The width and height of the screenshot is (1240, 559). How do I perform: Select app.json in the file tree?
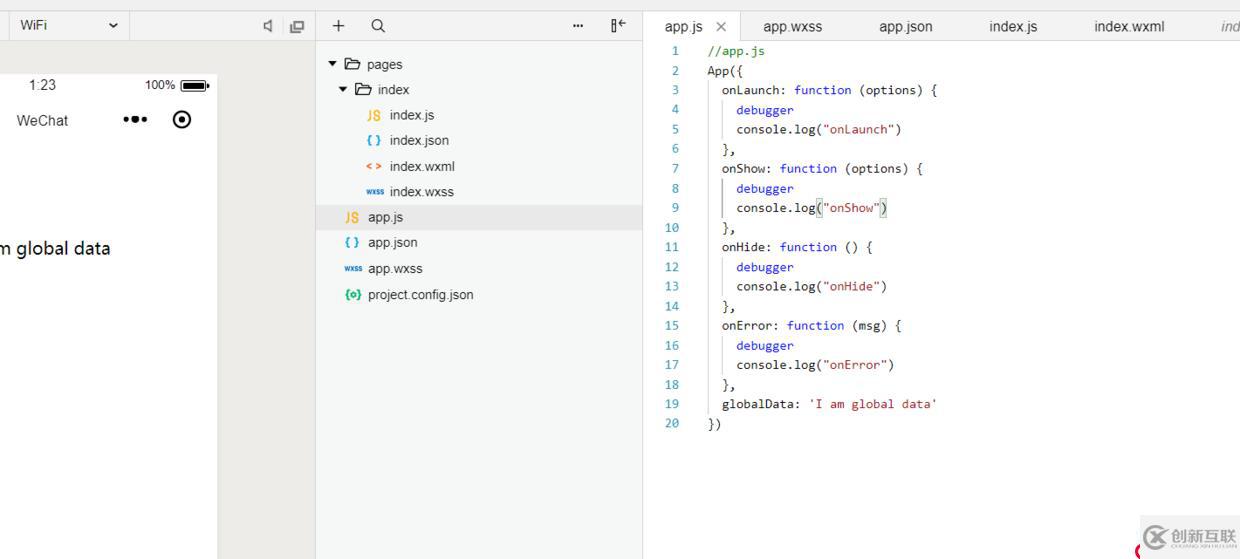pyautogui.click(x=392, y=243)
